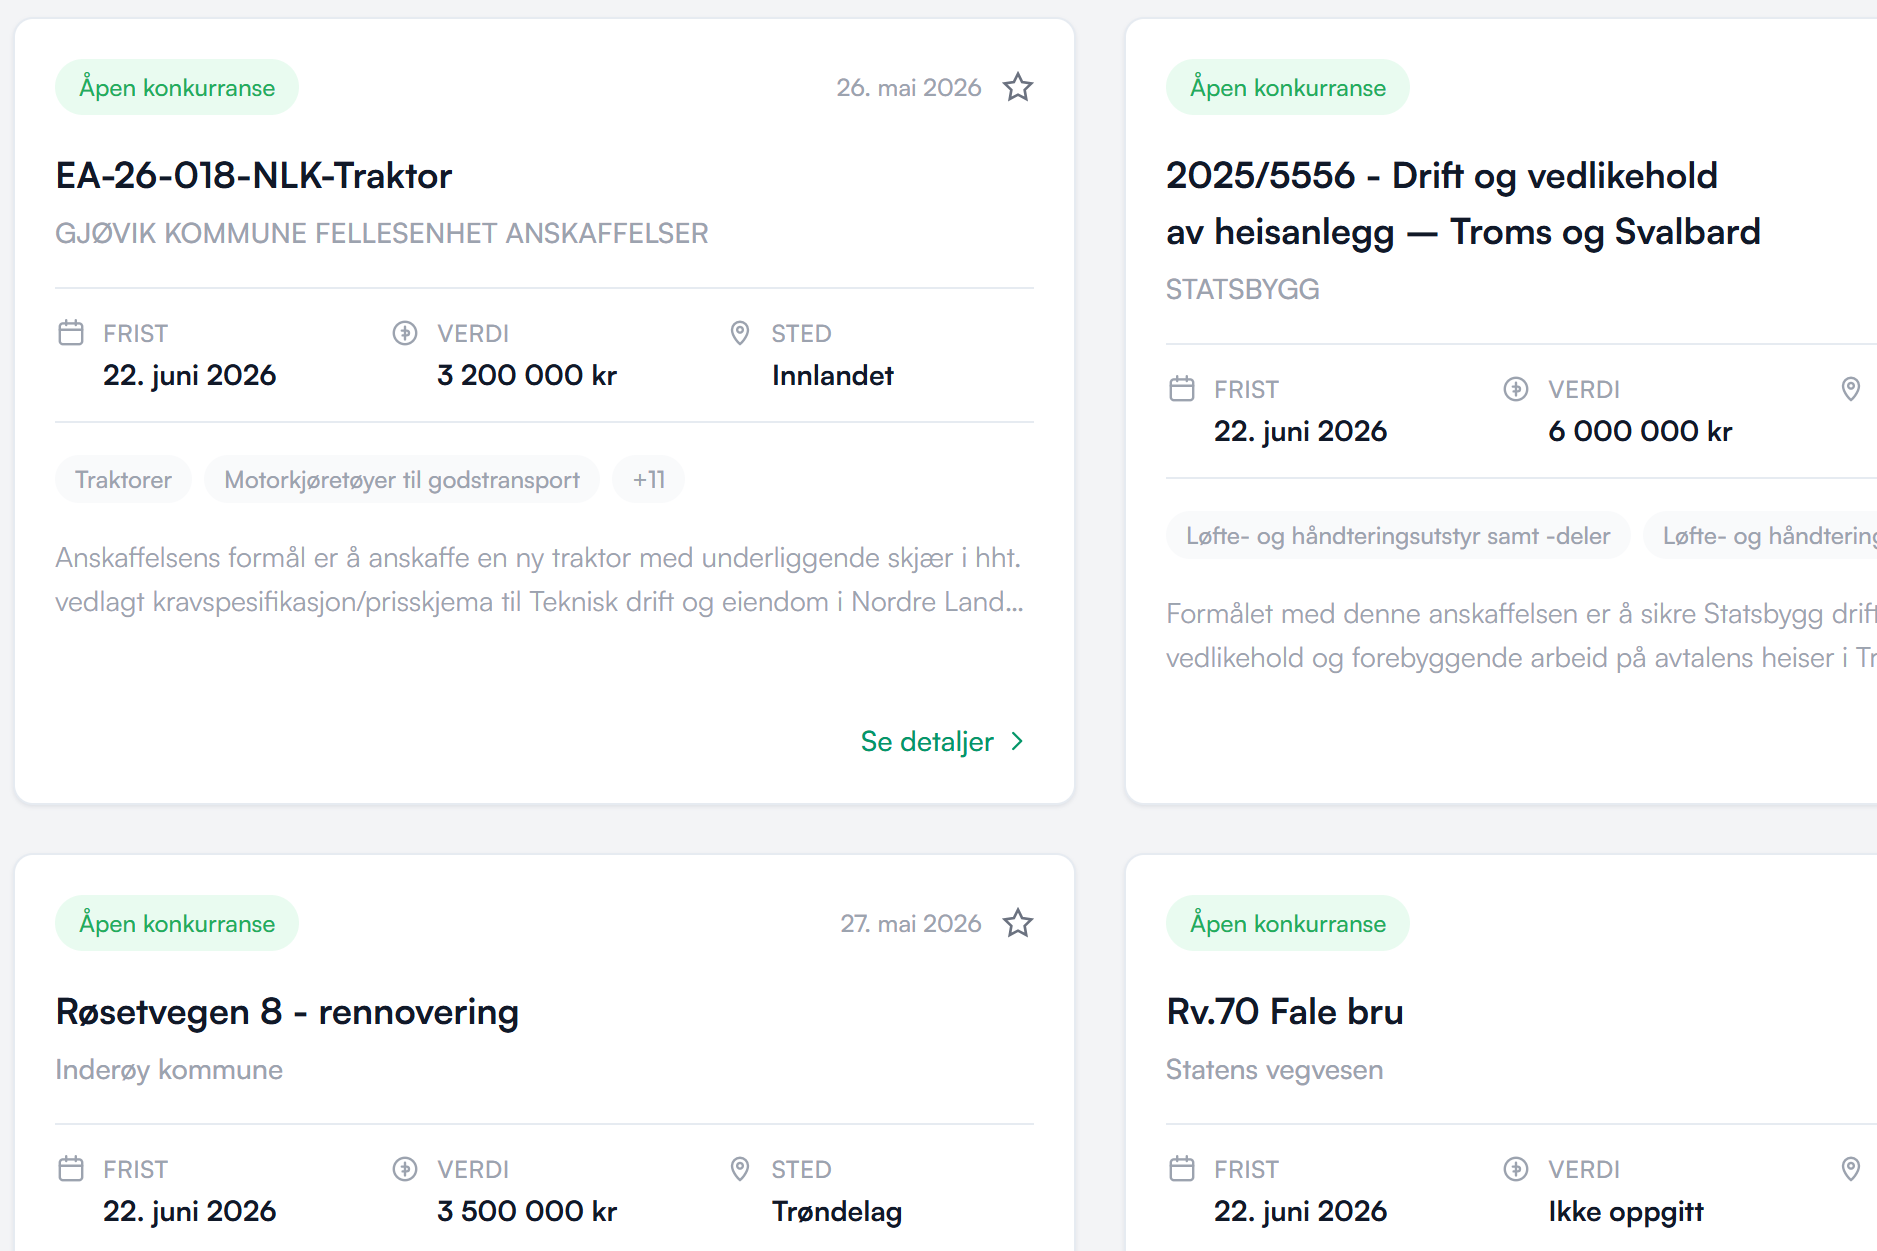The height and width of the screenshot is (1251, 1877).
Task: Star the Røsetvegen 8 - rennovering tender
Action: point(1018,923)
